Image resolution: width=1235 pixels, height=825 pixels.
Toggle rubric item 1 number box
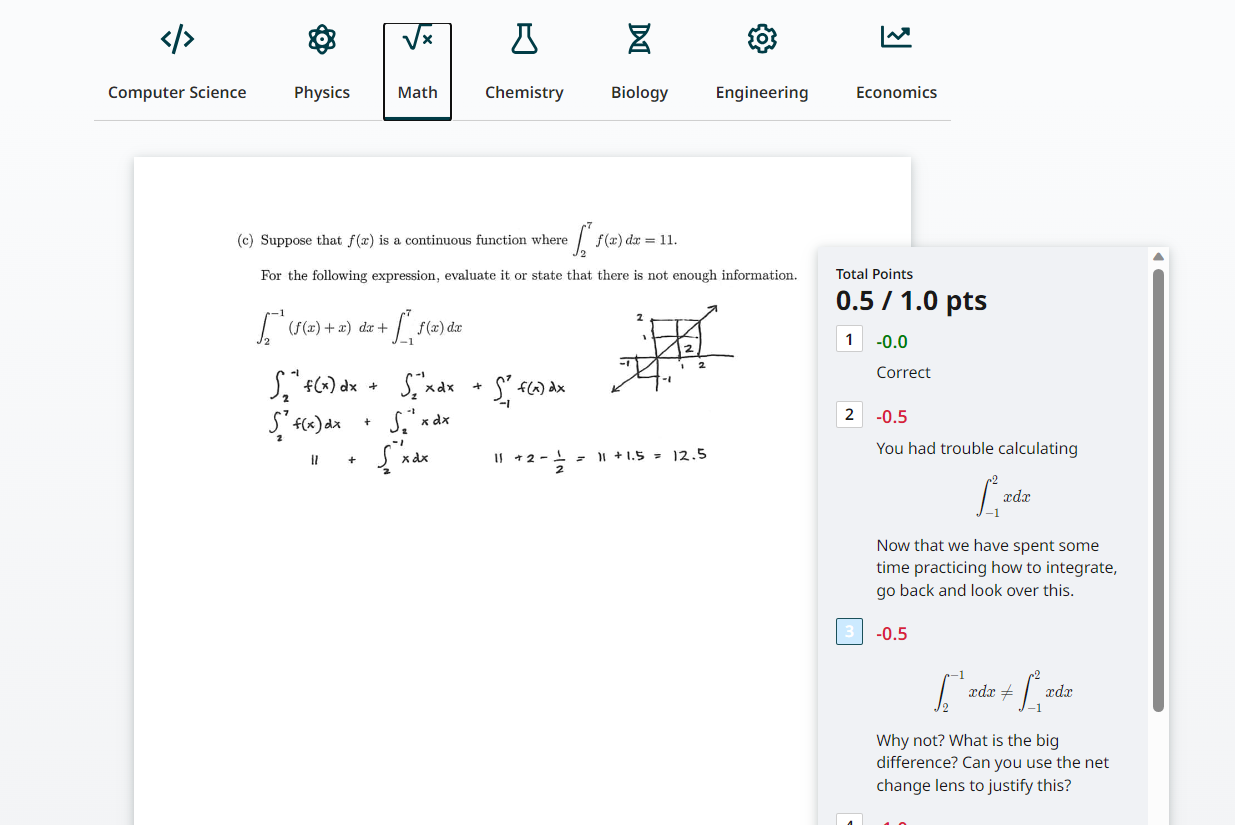[849, 340]
